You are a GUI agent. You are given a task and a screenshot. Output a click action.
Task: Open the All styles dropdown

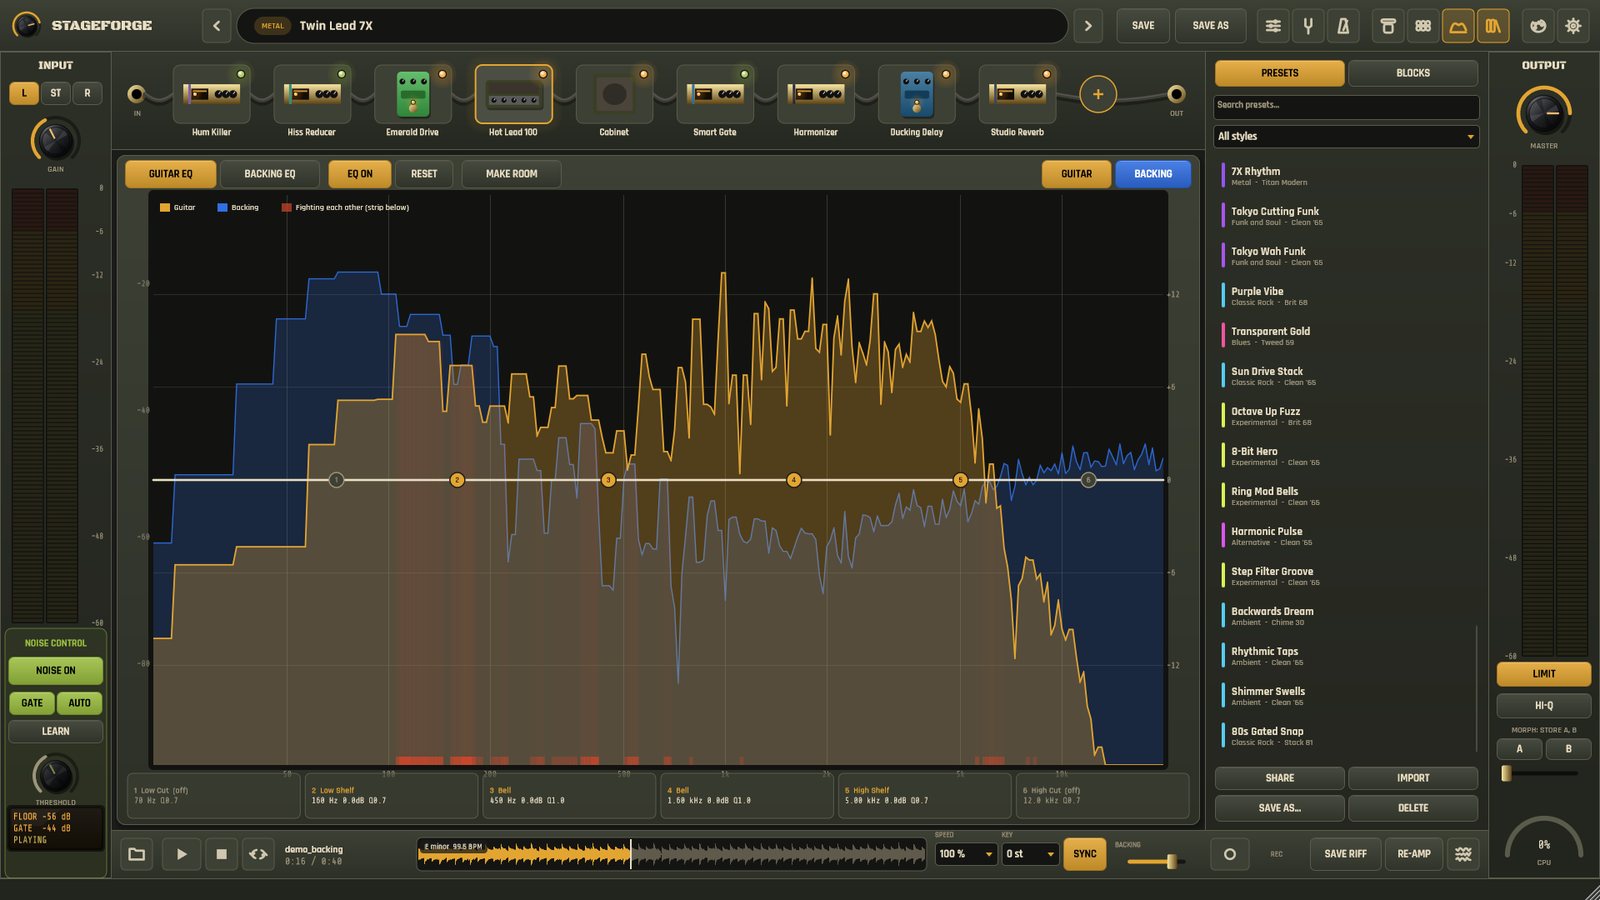pyautogui.click(x=1346, y=136)
